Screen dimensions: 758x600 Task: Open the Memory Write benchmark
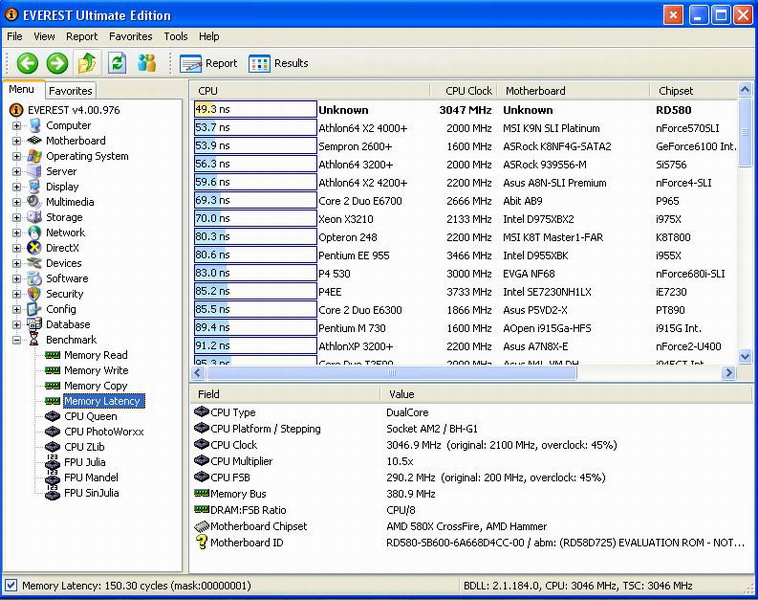click(x=96, y=370)
